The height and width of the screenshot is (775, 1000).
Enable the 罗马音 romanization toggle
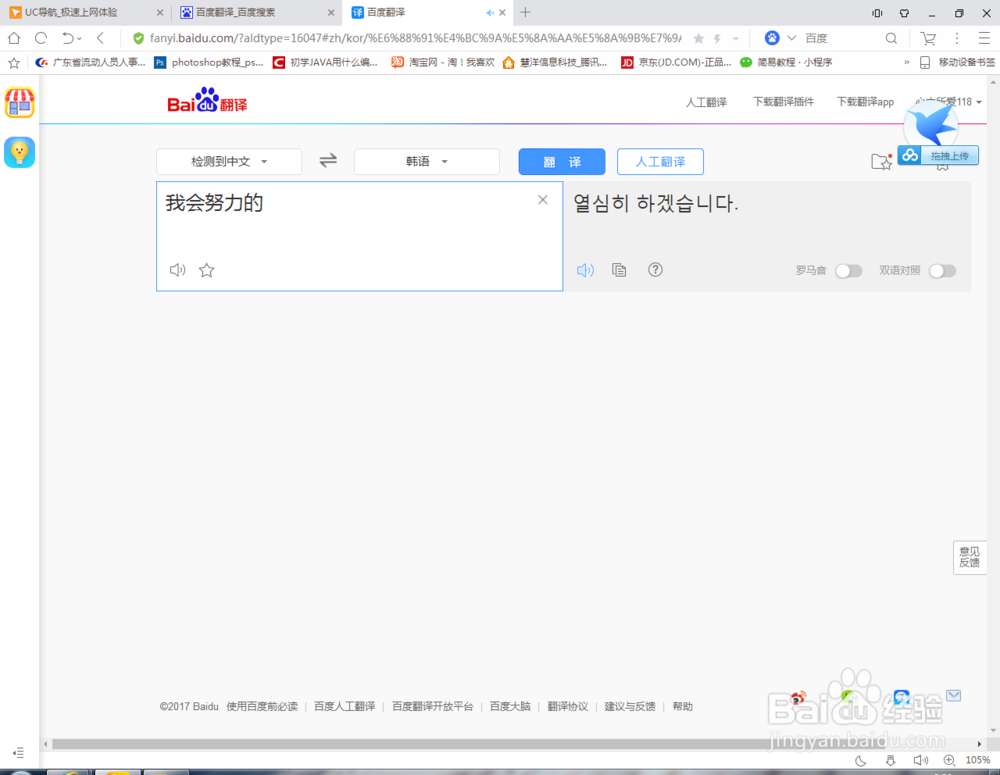pyautogui.click(x=848, y=270)
